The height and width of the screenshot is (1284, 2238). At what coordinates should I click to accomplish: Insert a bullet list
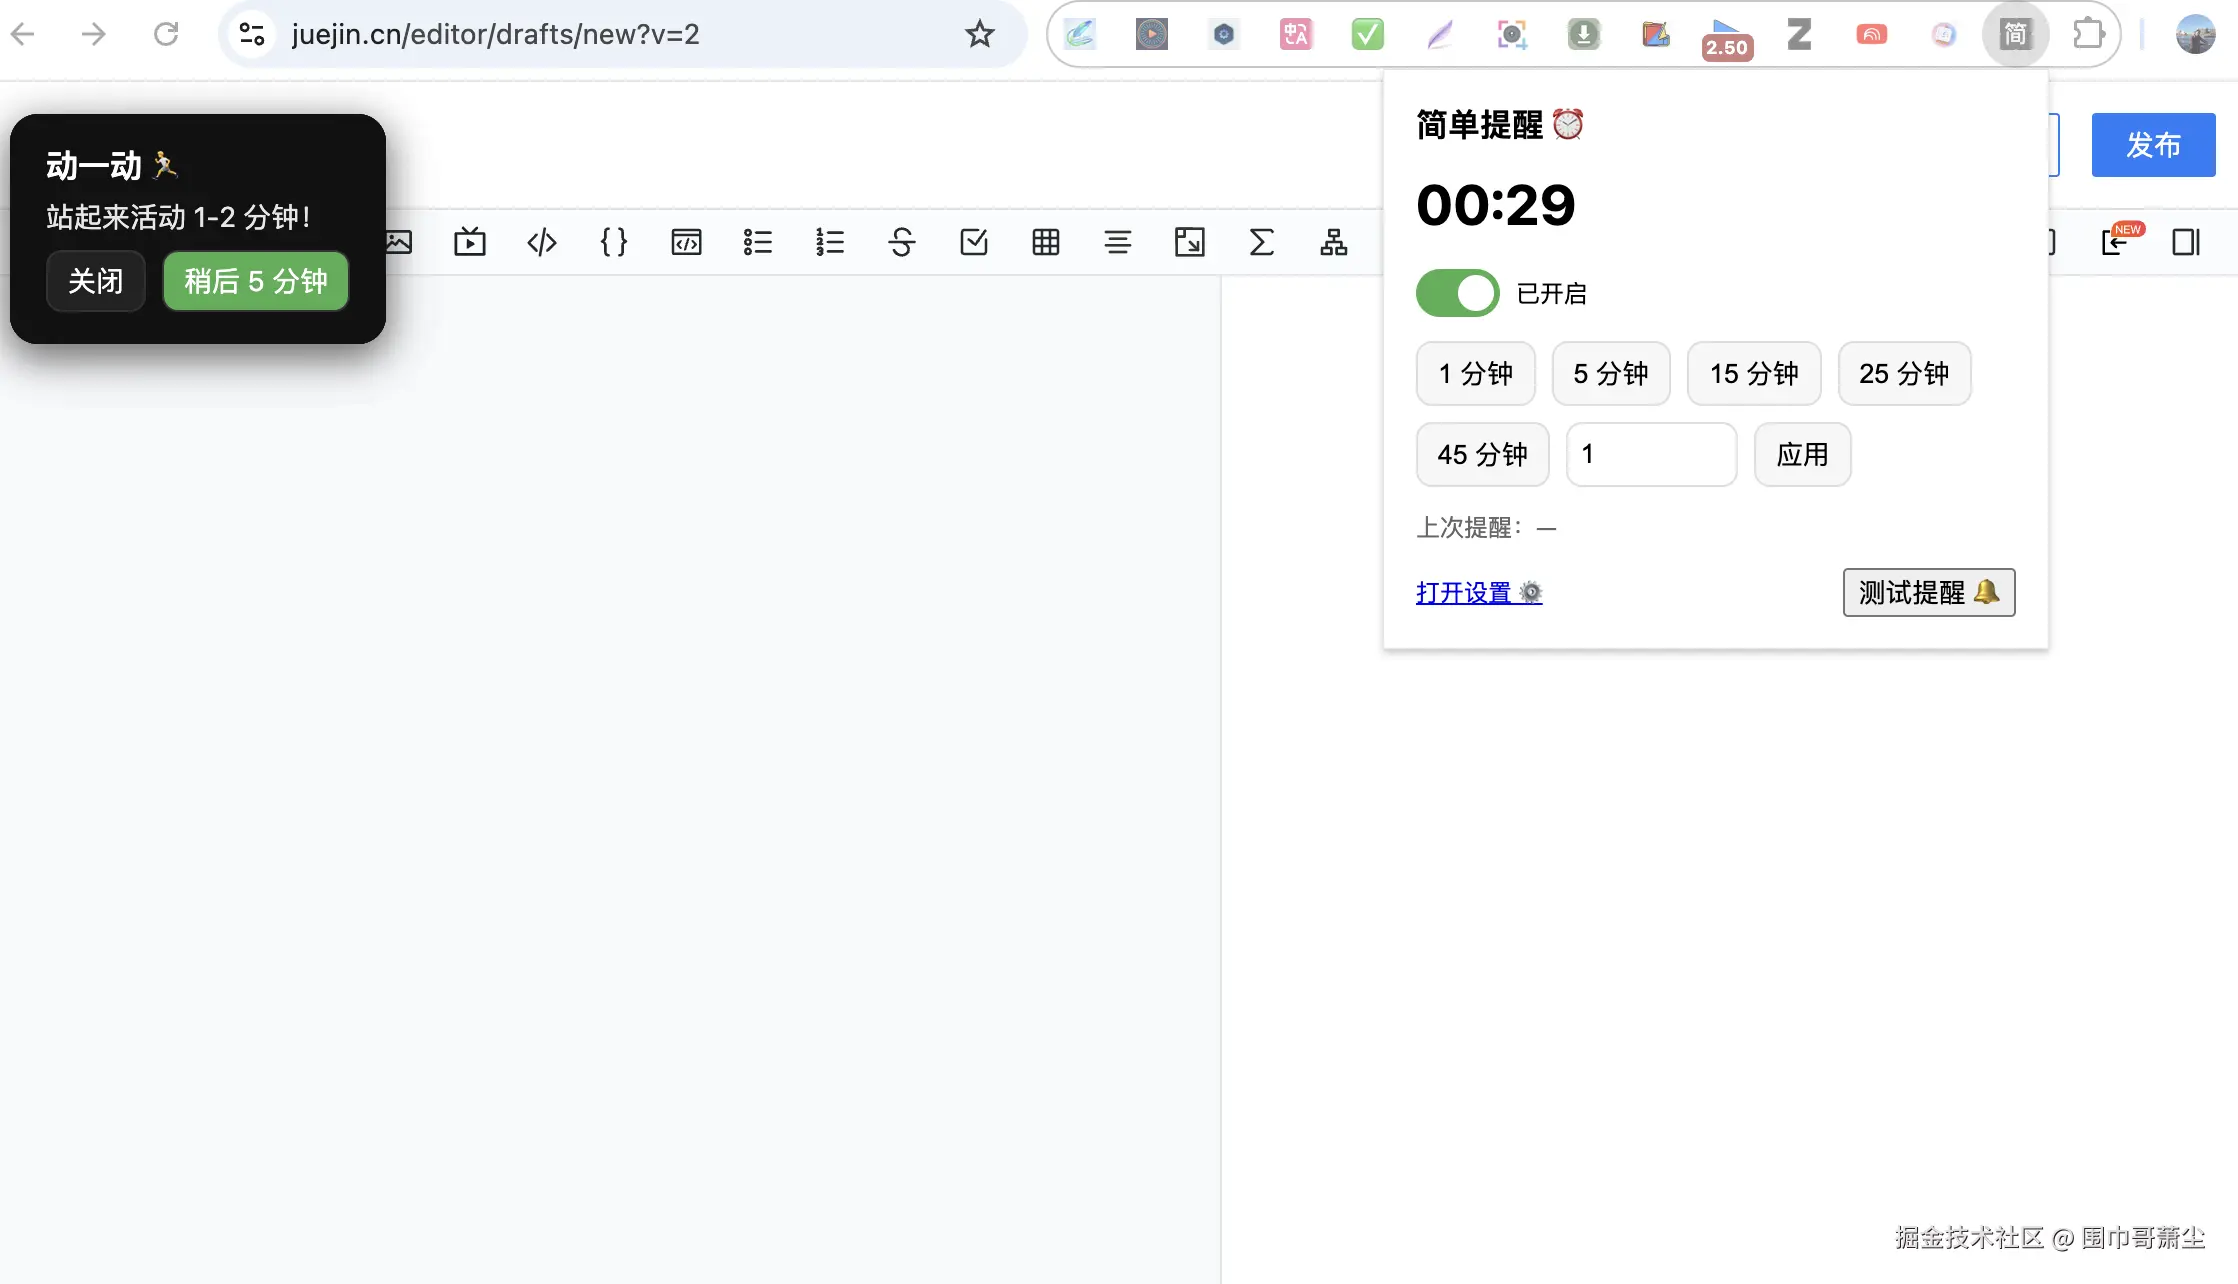[x=758, y=242]
